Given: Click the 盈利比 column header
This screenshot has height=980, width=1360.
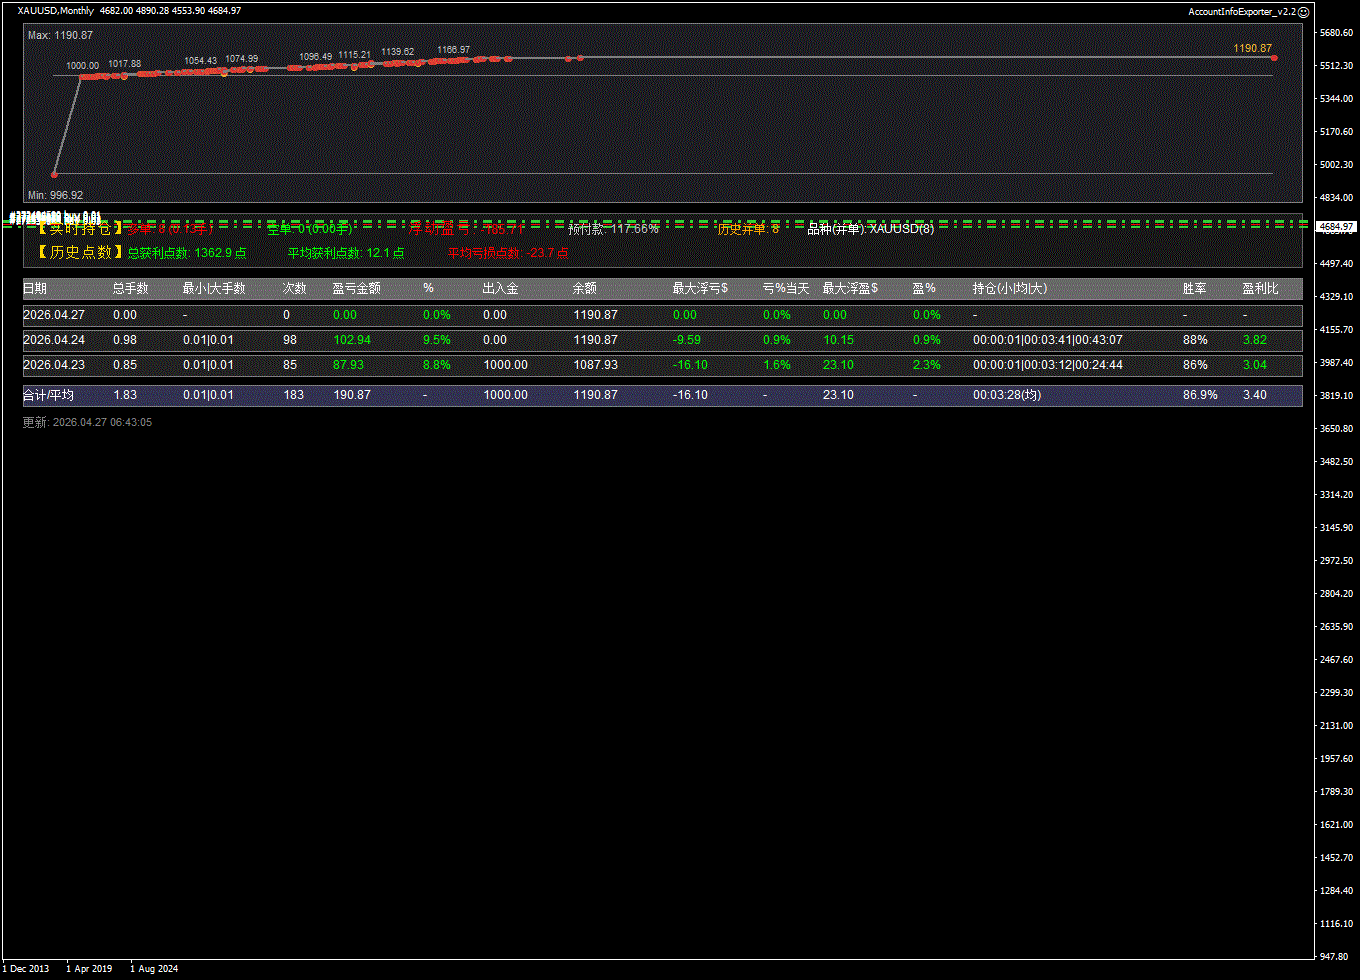Looking at the screenshot, I should coord(1260,288).
